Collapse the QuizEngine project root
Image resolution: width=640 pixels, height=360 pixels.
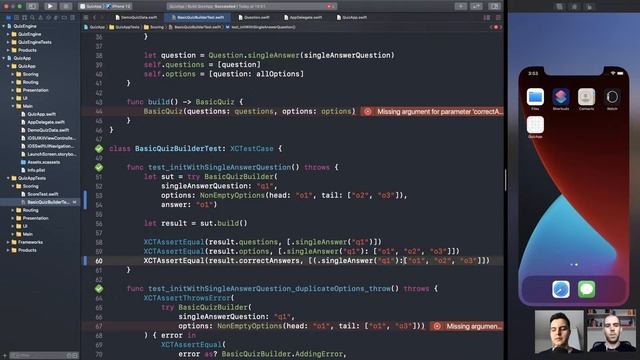(x=4, y=26)
